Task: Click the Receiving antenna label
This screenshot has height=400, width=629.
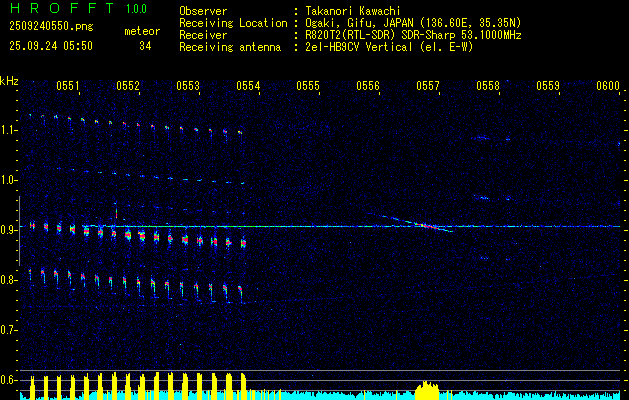Action: click(230, 47)
